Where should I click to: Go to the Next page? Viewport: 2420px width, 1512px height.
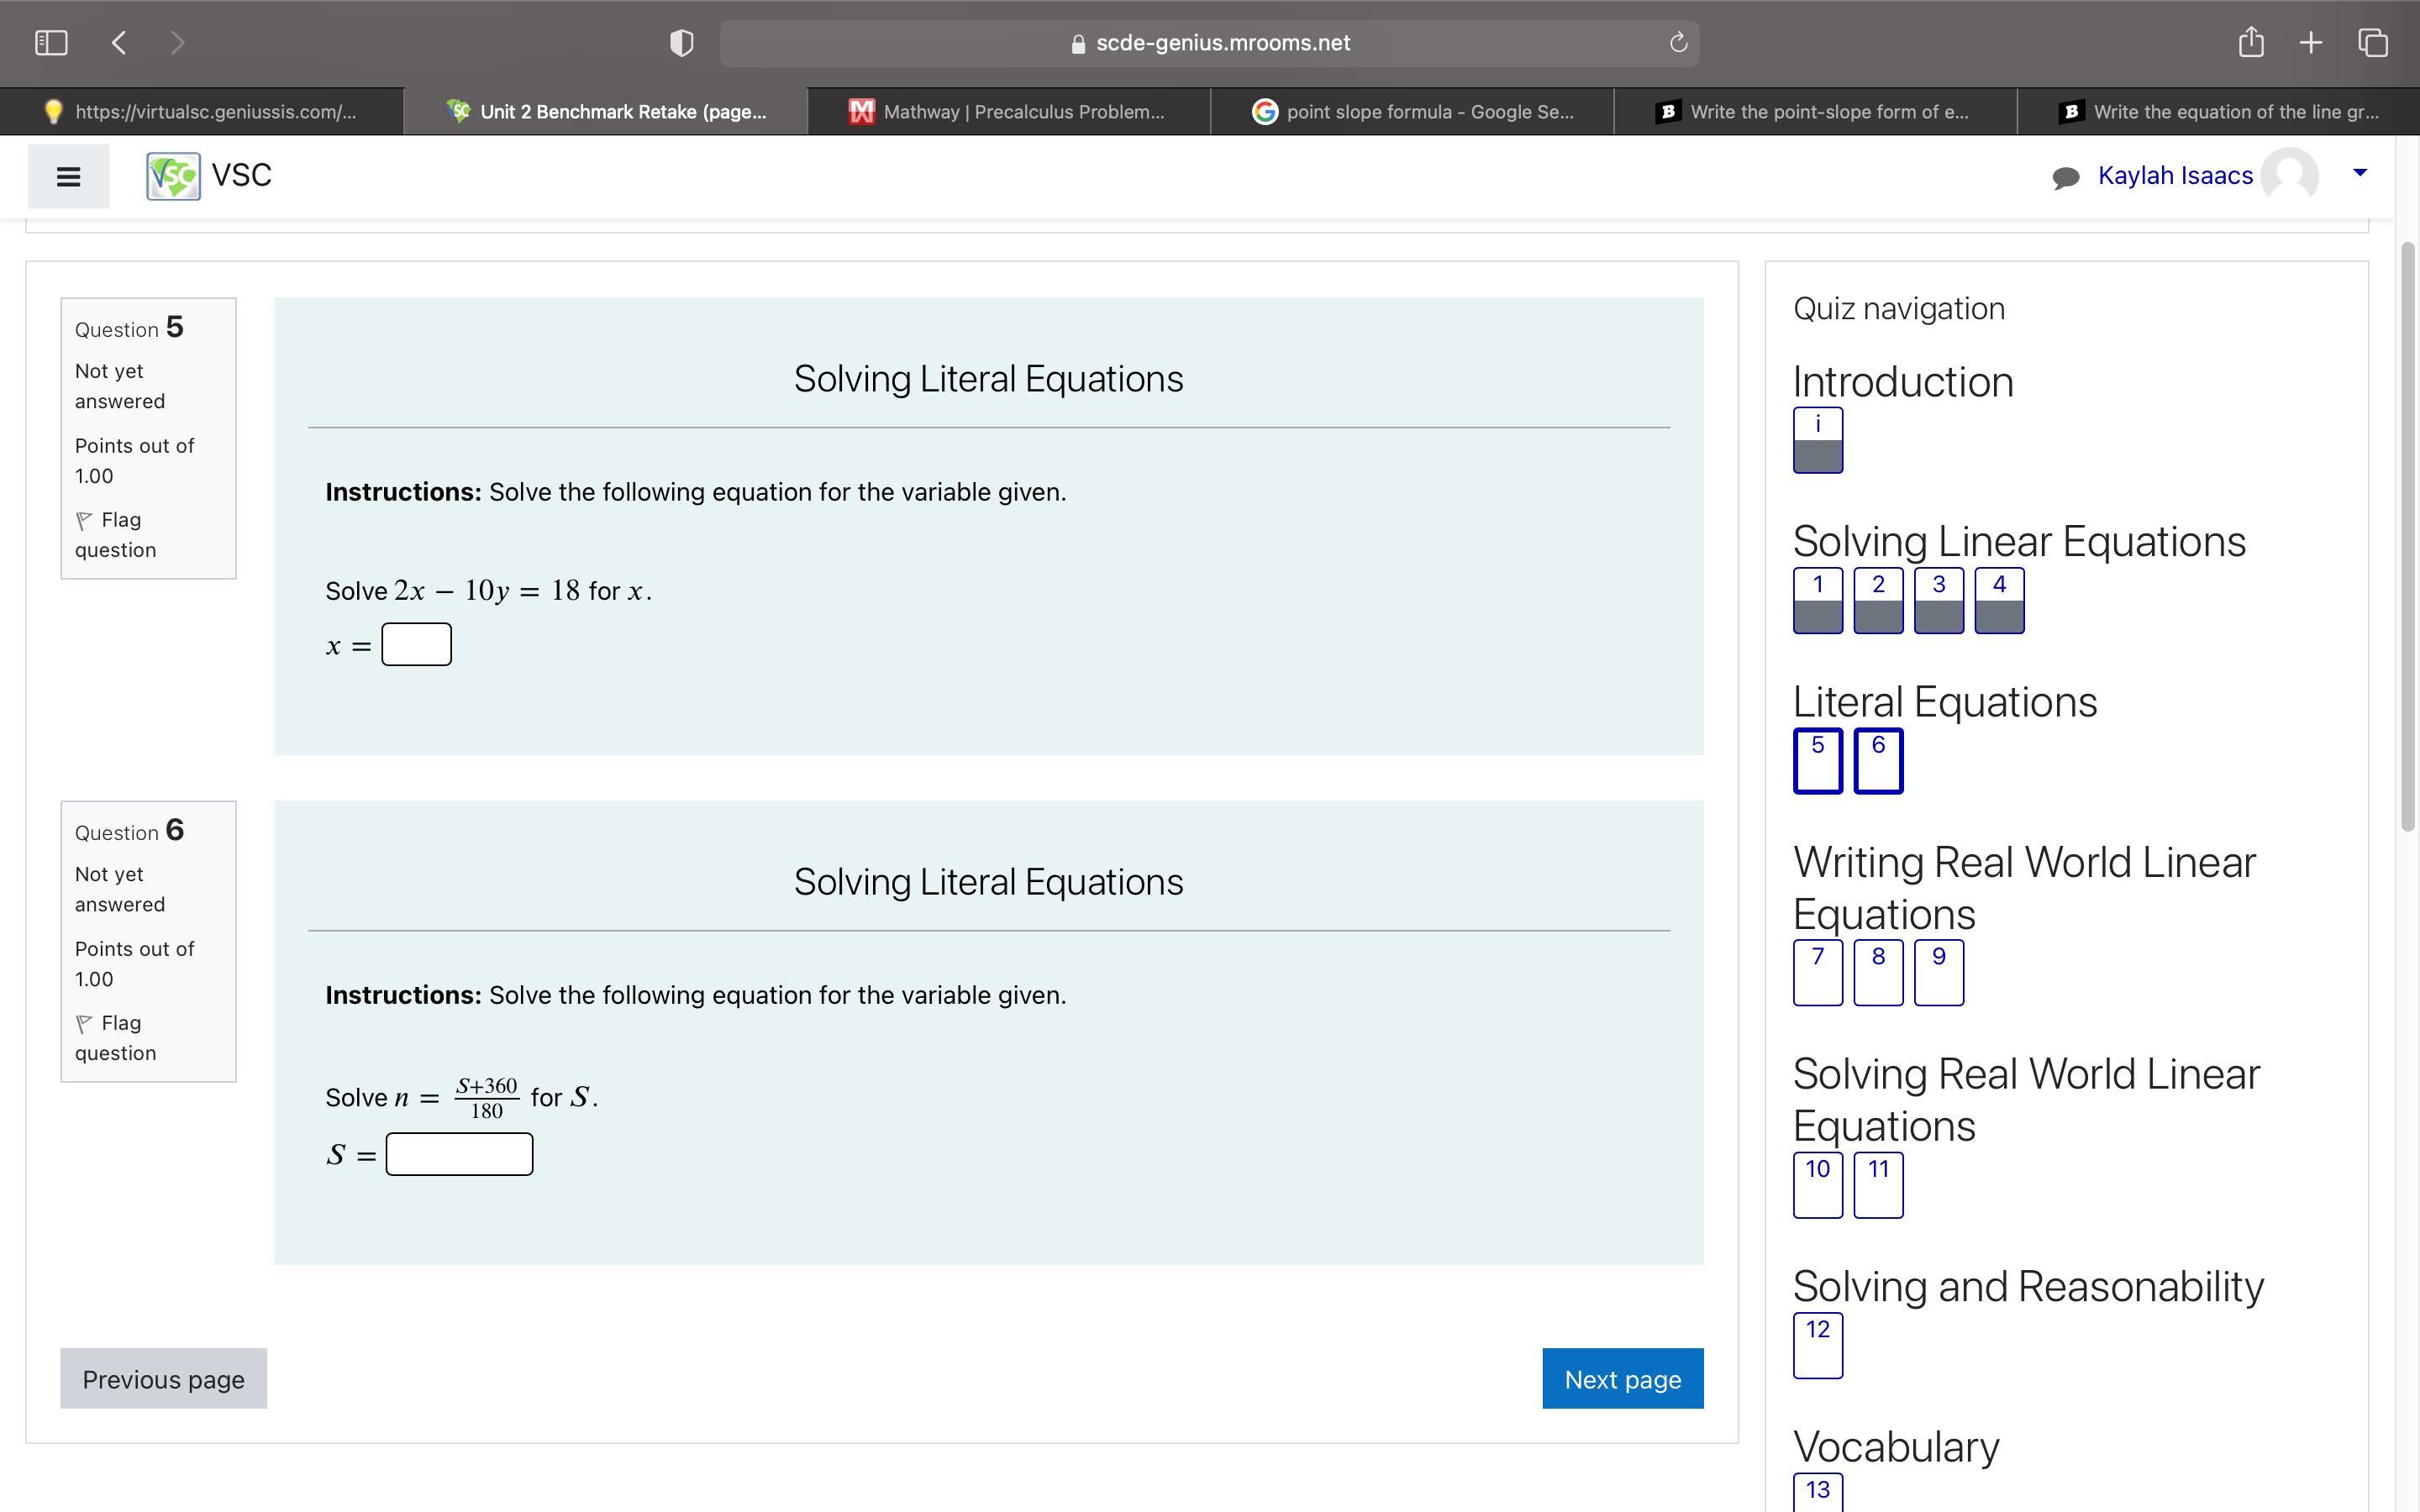click(1622, 1378)
